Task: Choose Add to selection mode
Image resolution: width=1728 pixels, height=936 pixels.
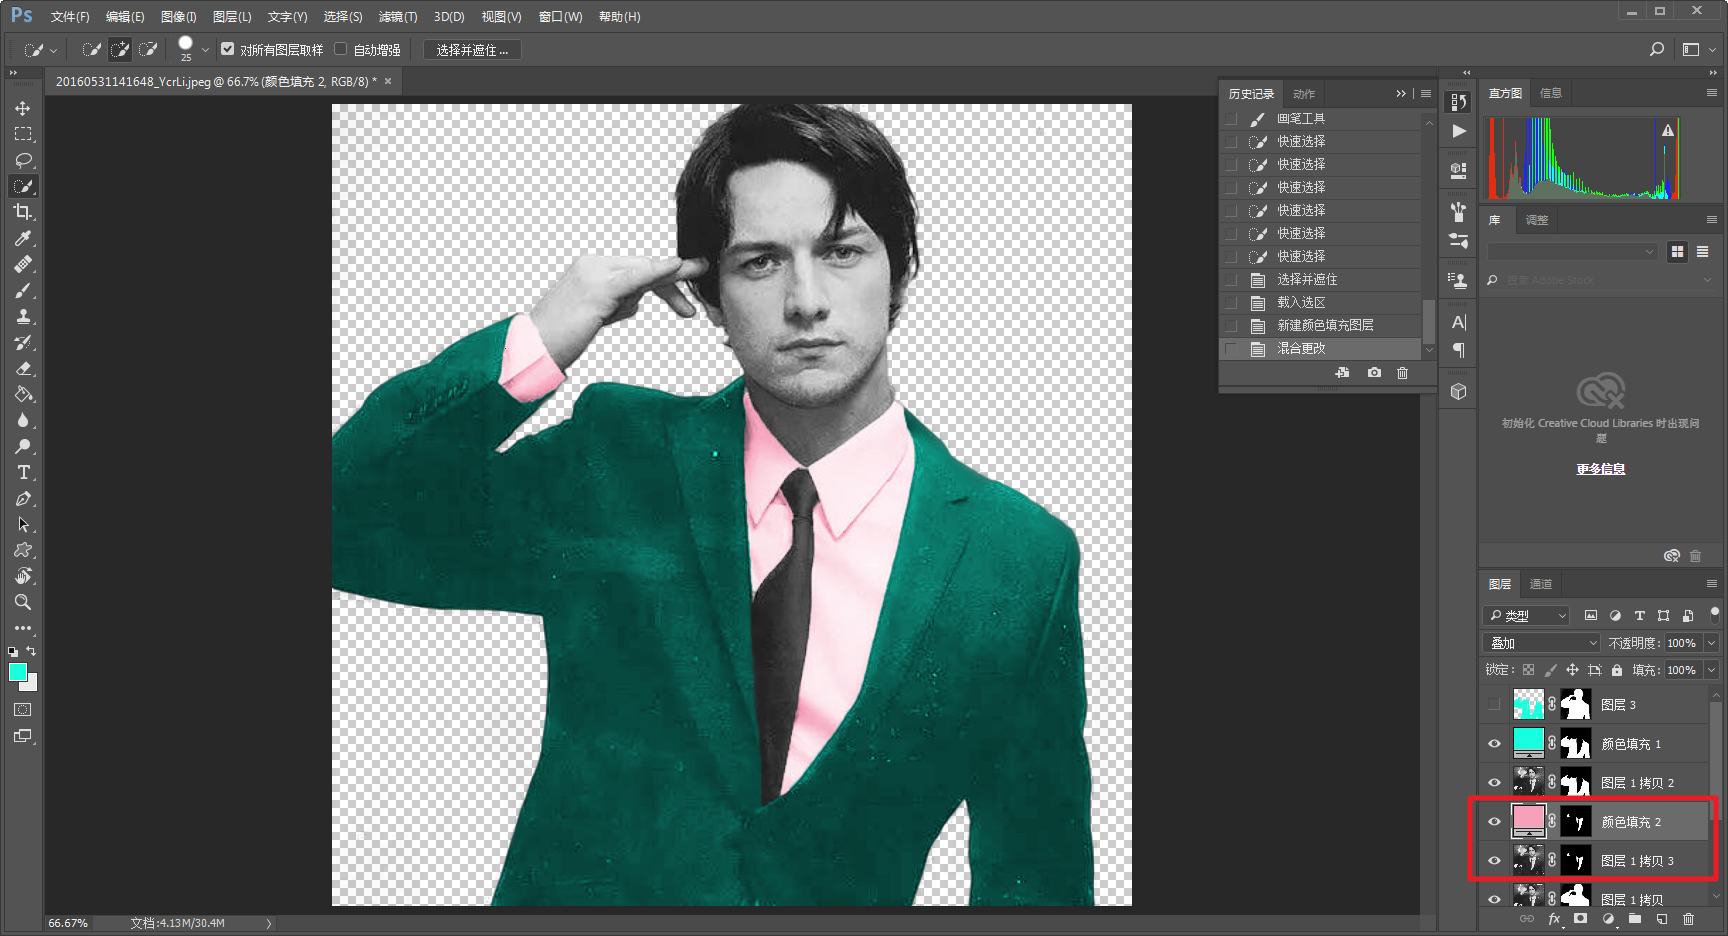Action: click(x=120, y=49)
